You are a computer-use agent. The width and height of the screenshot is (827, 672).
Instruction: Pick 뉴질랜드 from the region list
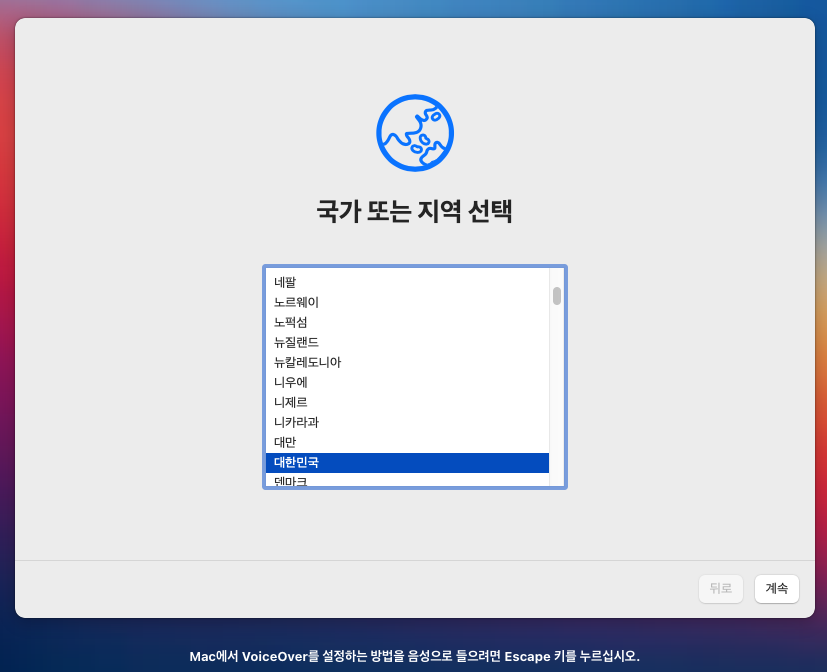407,343
